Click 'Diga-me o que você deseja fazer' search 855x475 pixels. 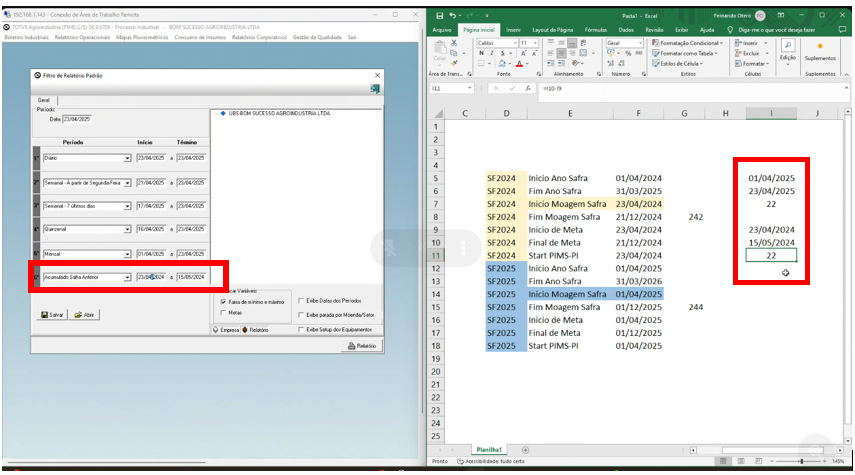click(776, 30)
